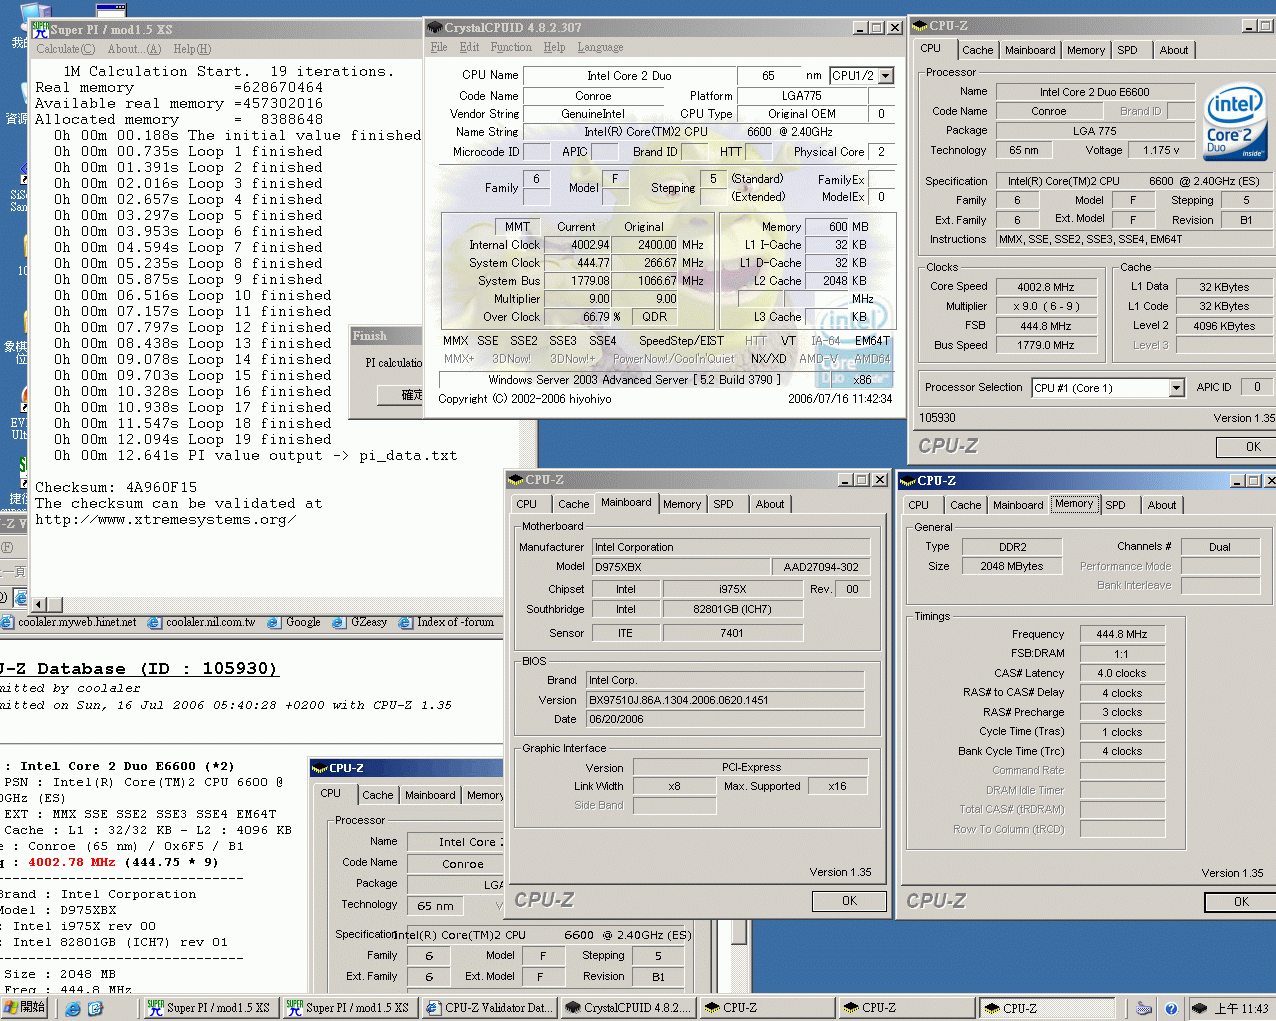Open the Language menu in CrystalCPUID
Image resolution: width=1276 pixels, height=1021 pixels.
pyautogui.click(x=600, y=47)
